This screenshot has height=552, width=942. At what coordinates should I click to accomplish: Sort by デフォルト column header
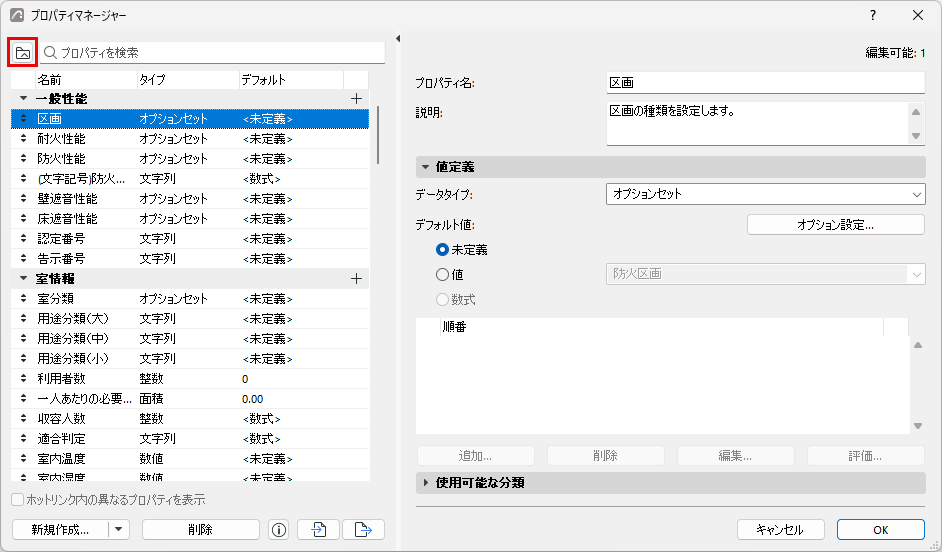(291, 80)
